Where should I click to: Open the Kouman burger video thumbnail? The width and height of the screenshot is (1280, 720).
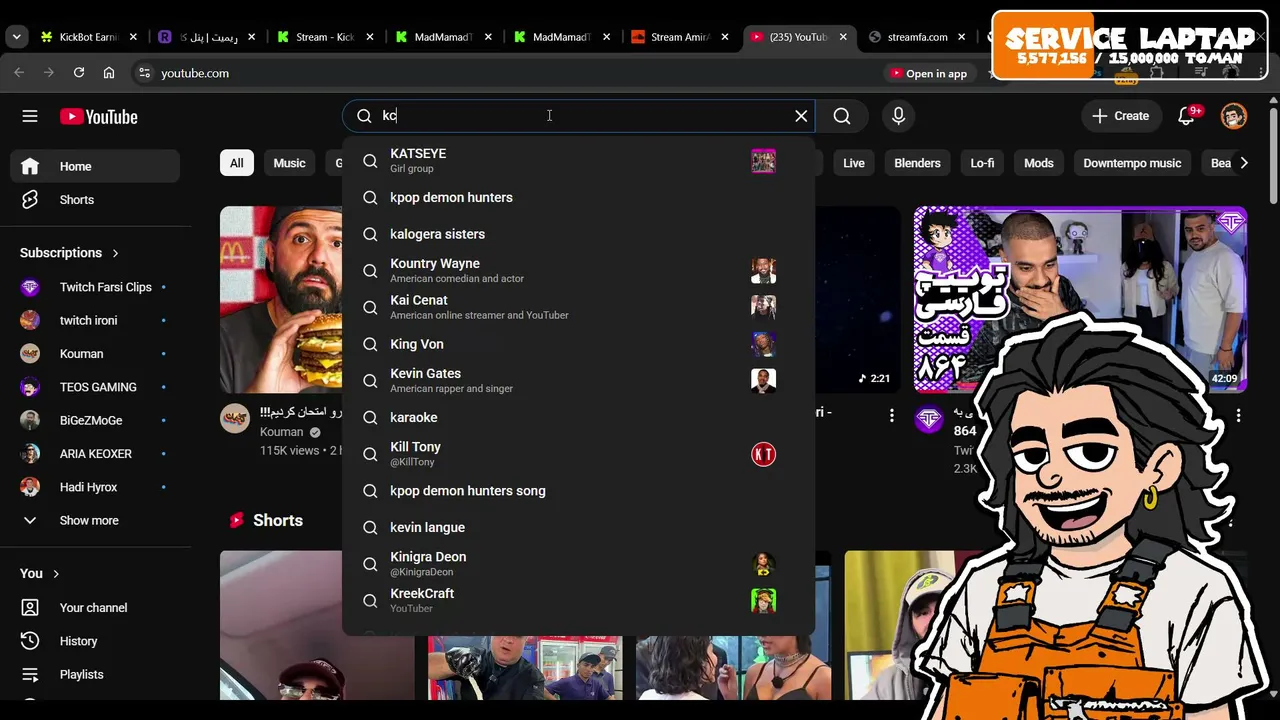point(283,300)
